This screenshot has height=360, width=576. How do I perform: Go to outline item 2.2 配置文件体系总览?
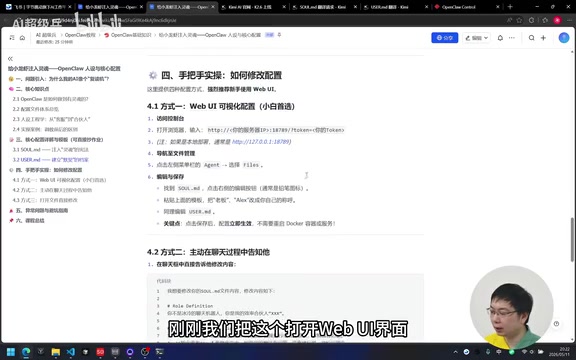click(x=36, y=109)
